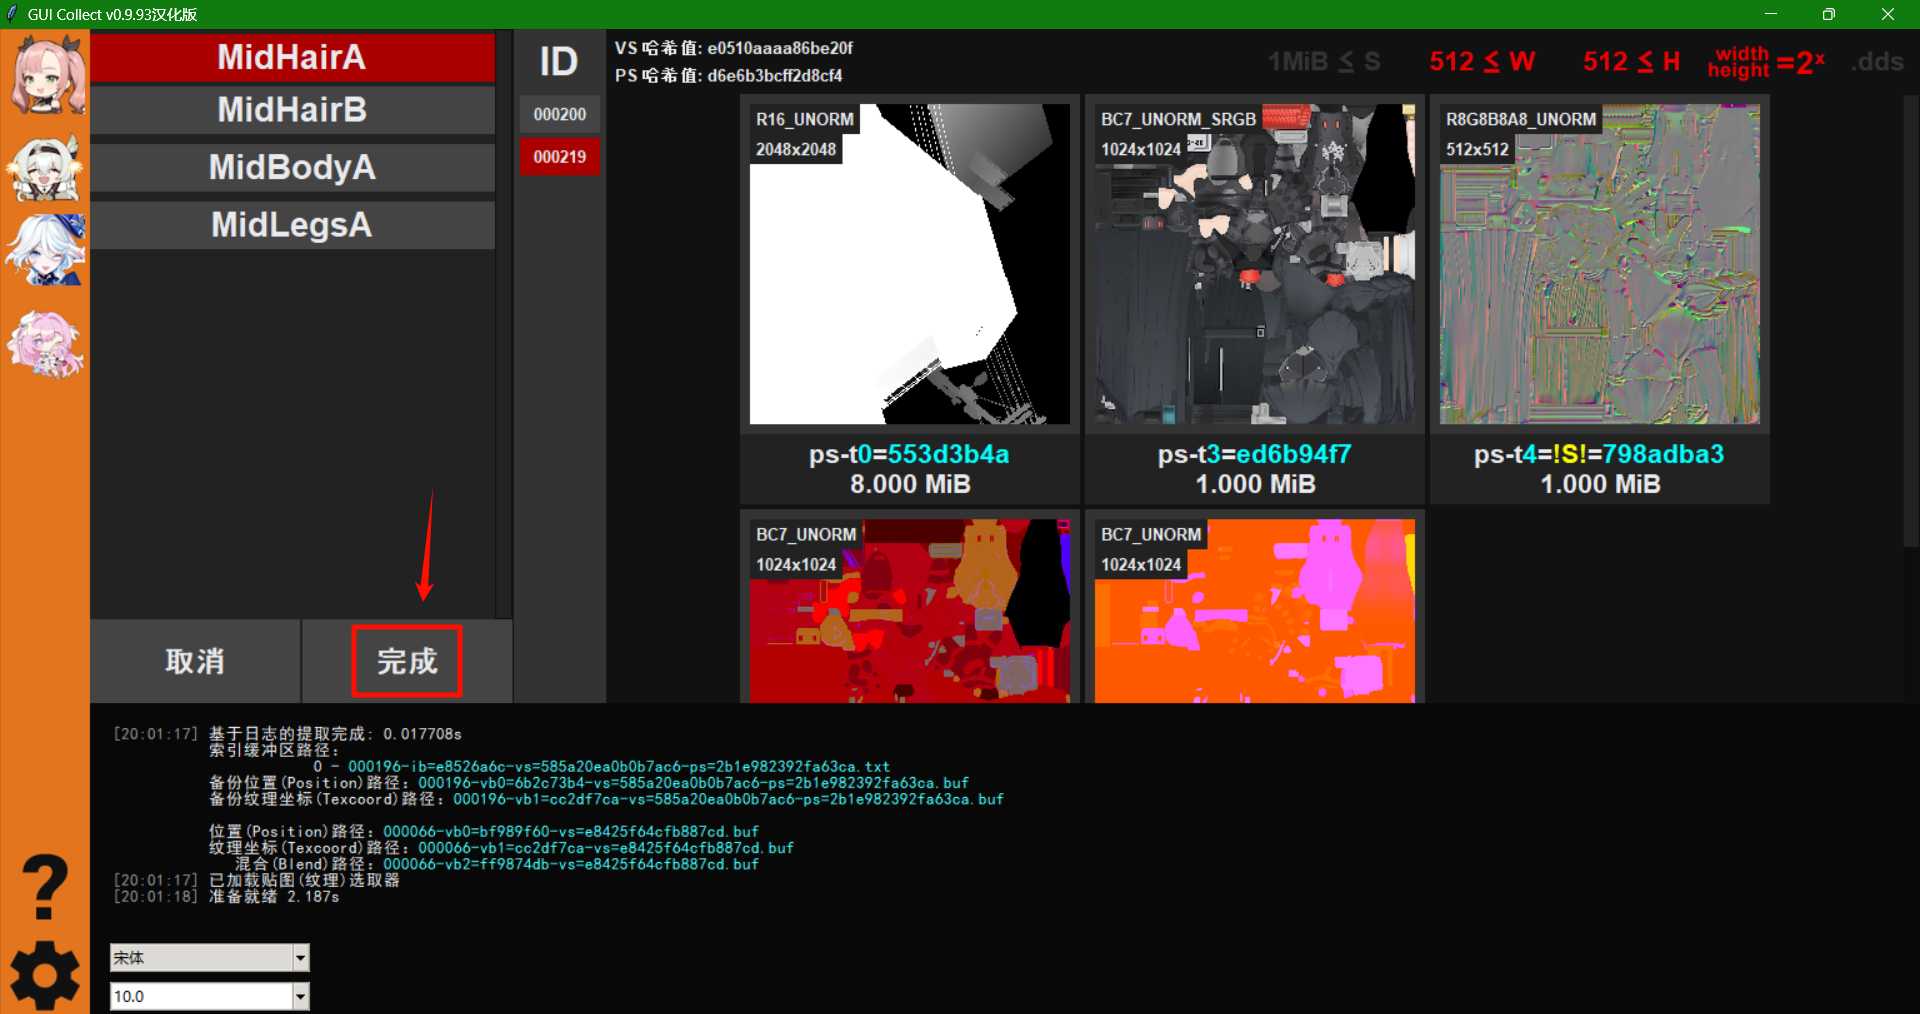Select the pink chibi character avatar

pyautogui.click(x=46, y=343)
